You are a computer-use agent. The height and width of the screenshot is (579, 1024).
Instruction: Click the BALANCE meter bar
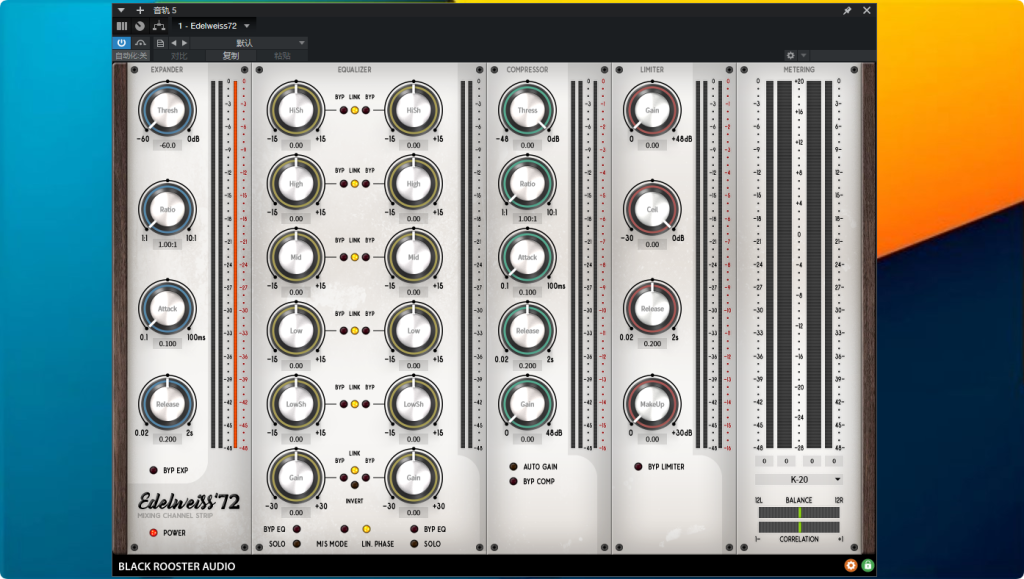point(799,513)
